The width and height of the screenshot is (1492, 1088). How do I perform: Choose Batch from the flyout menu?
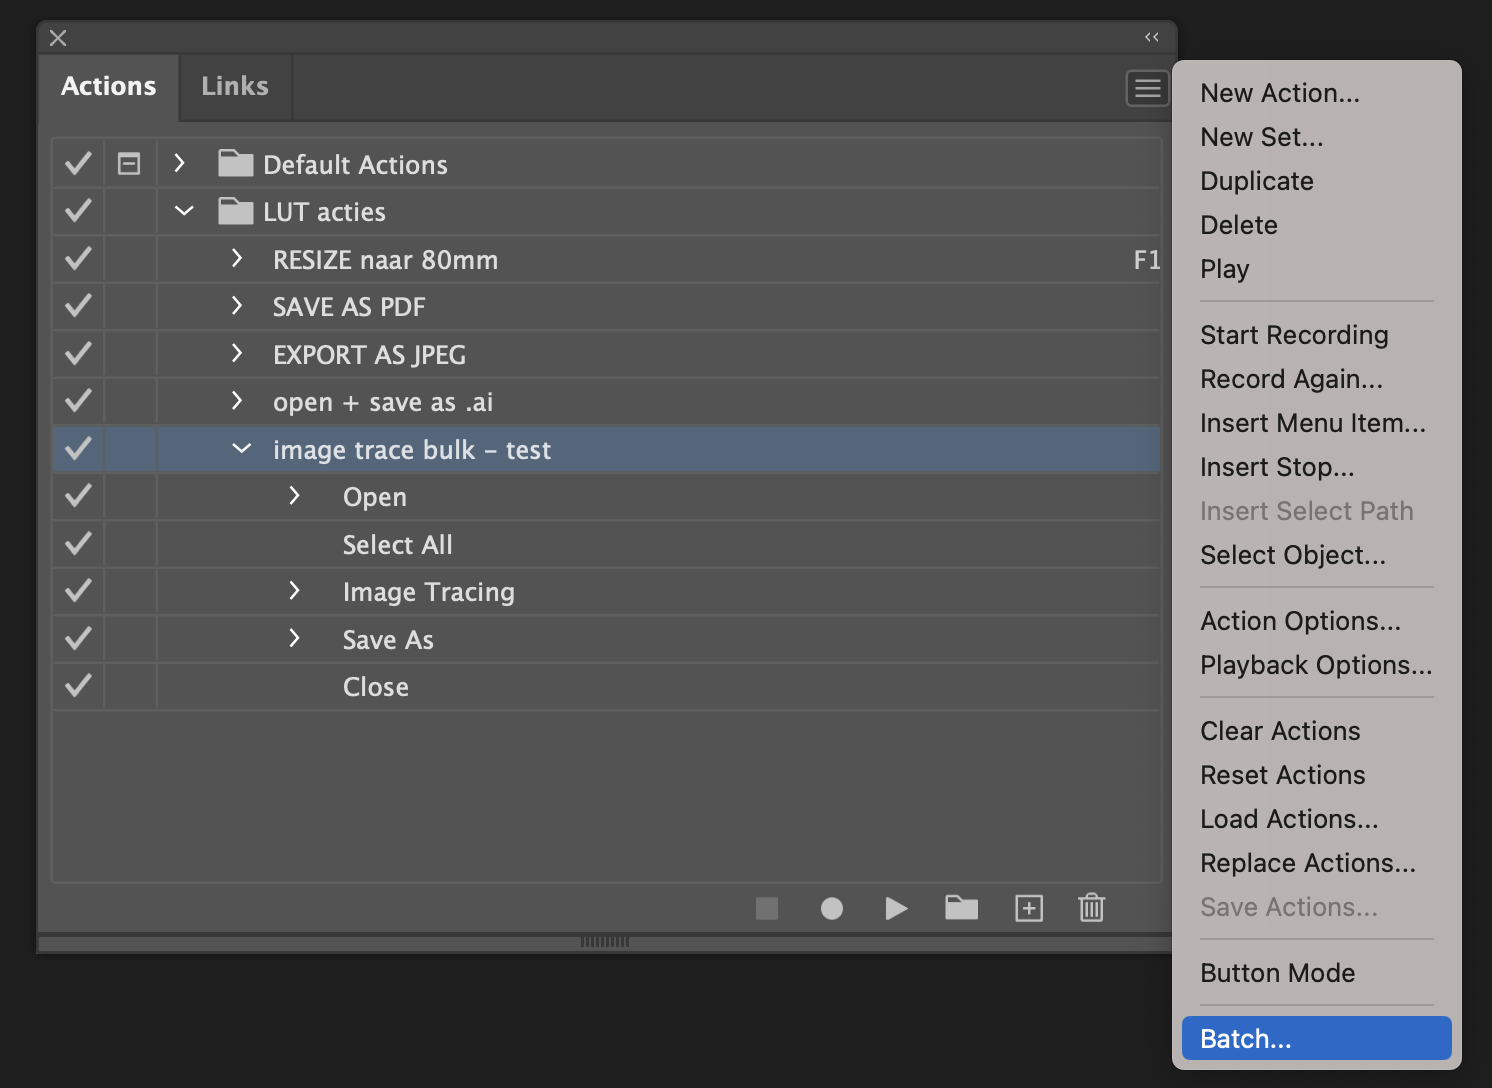(x=1244, y=1038)
